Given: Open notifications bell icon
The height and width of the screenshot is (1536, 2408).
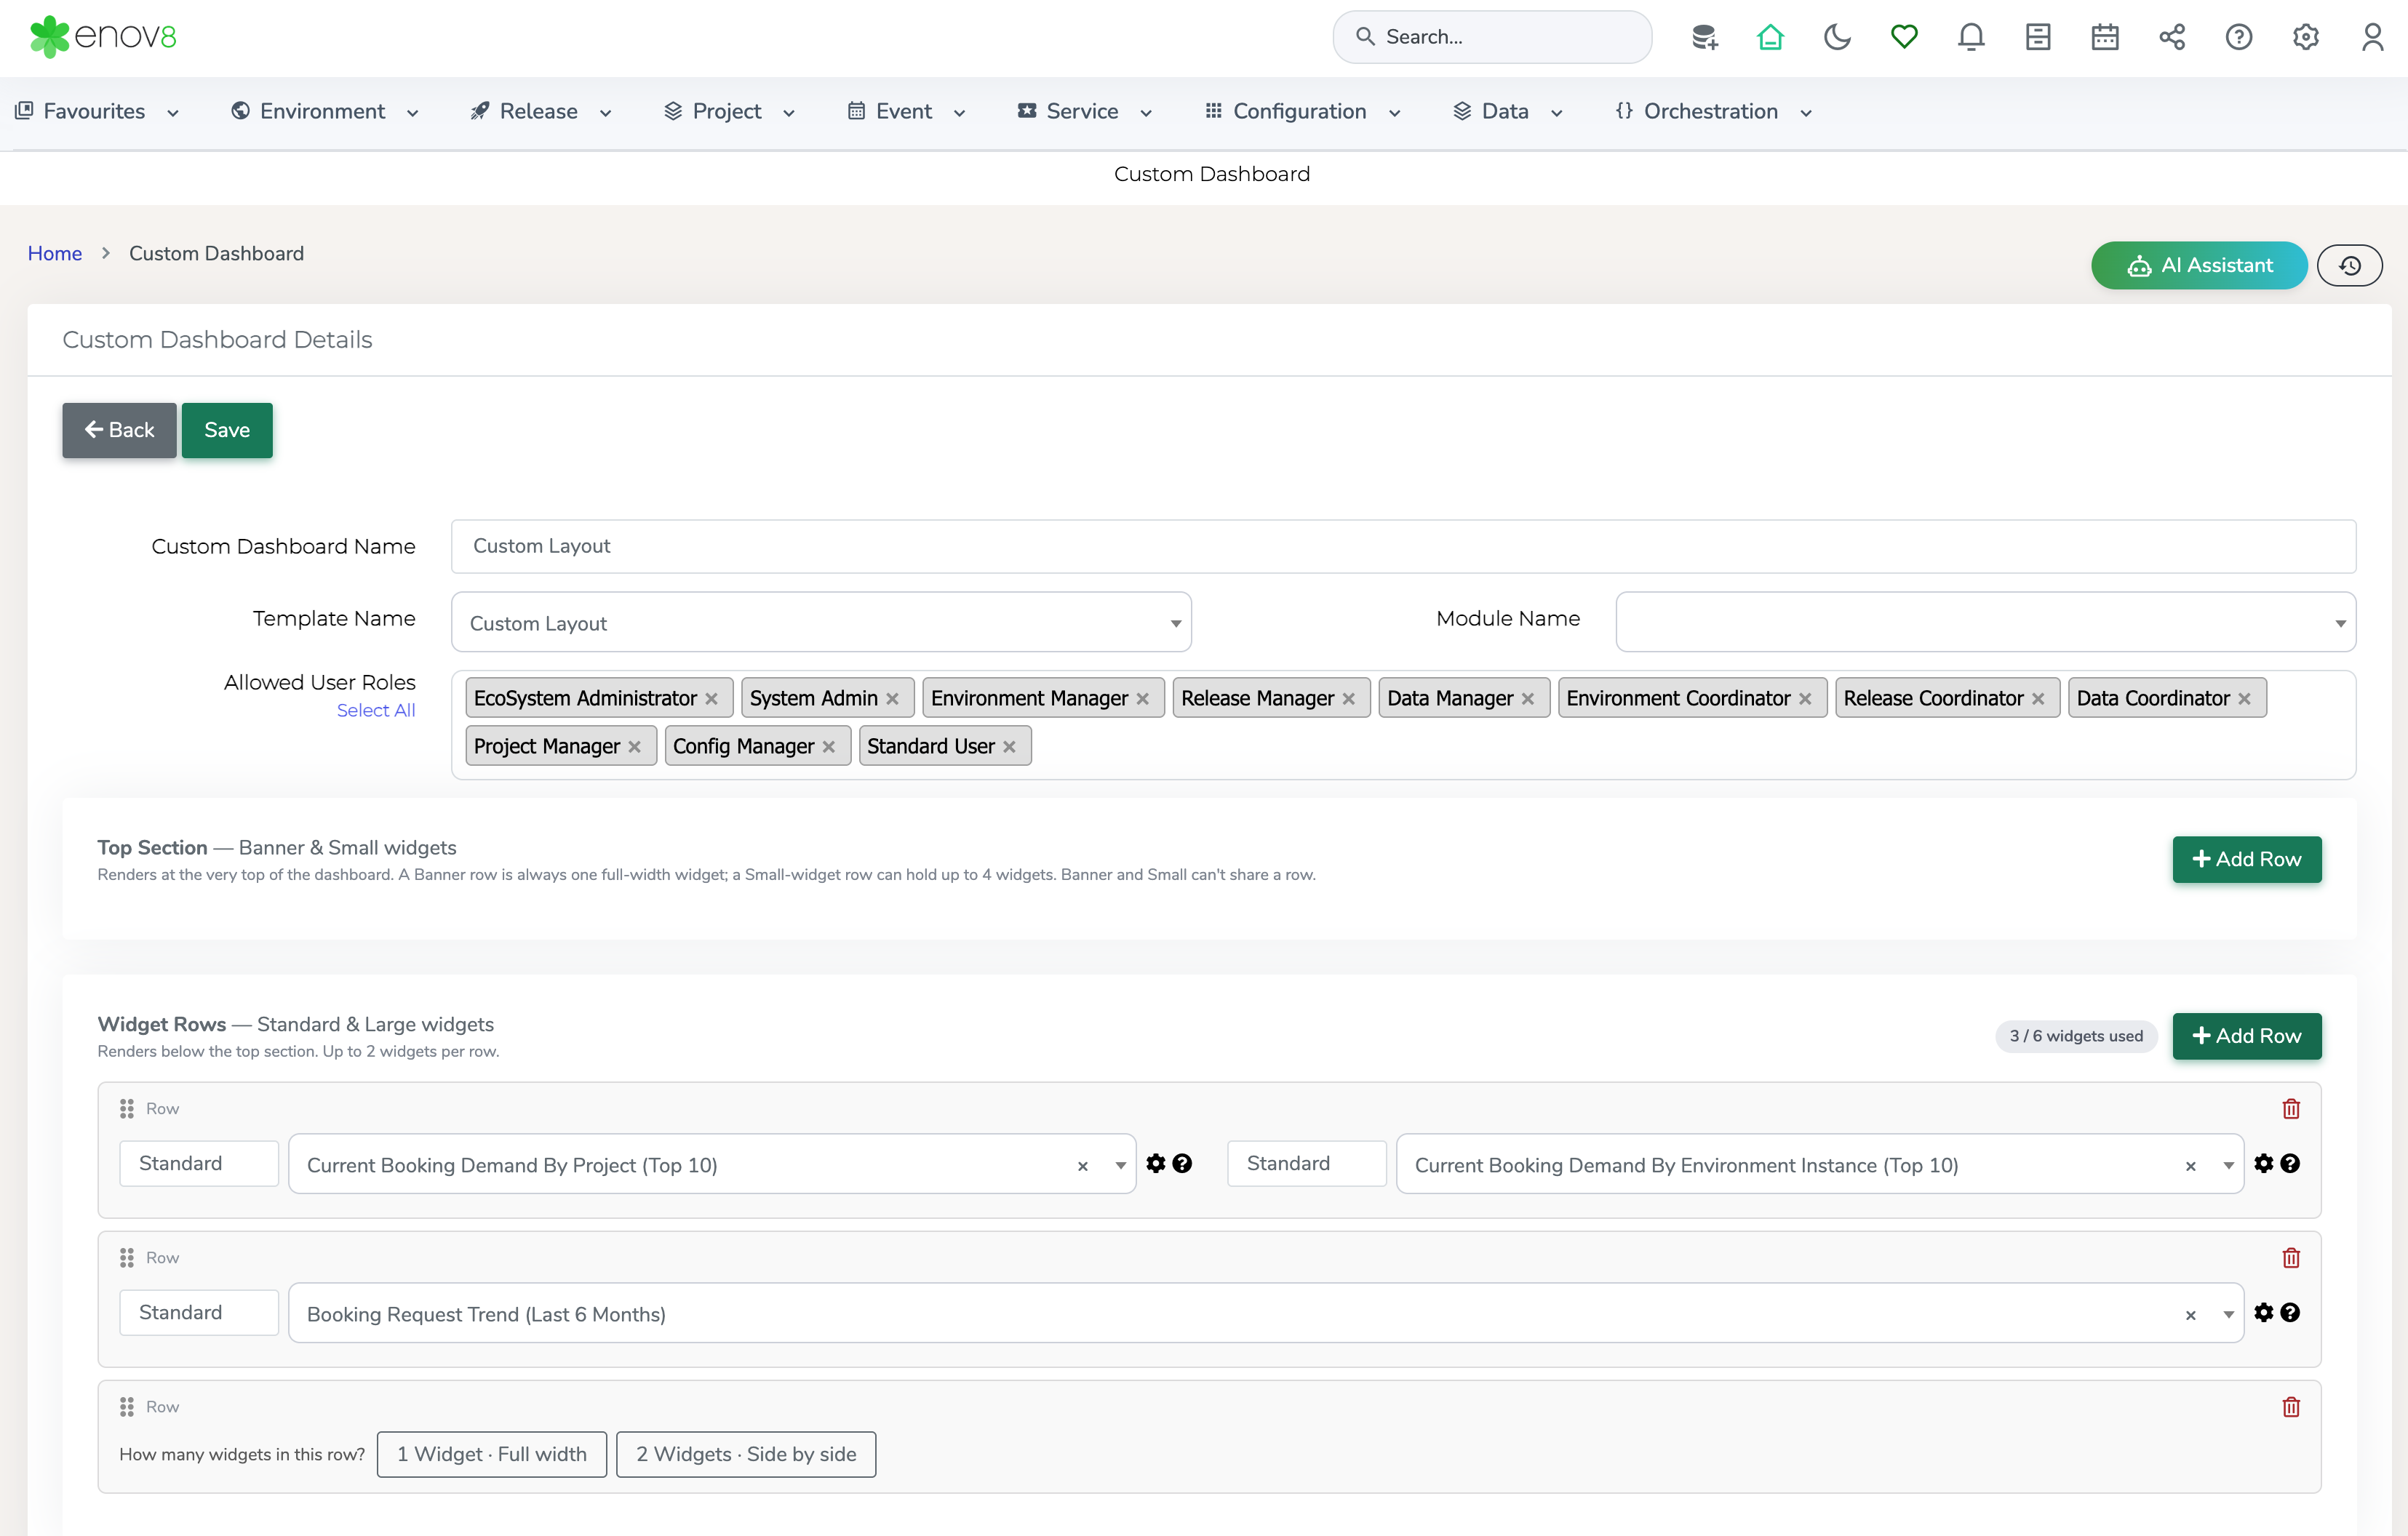Looking at the screenshot, I should [1971, 37].
